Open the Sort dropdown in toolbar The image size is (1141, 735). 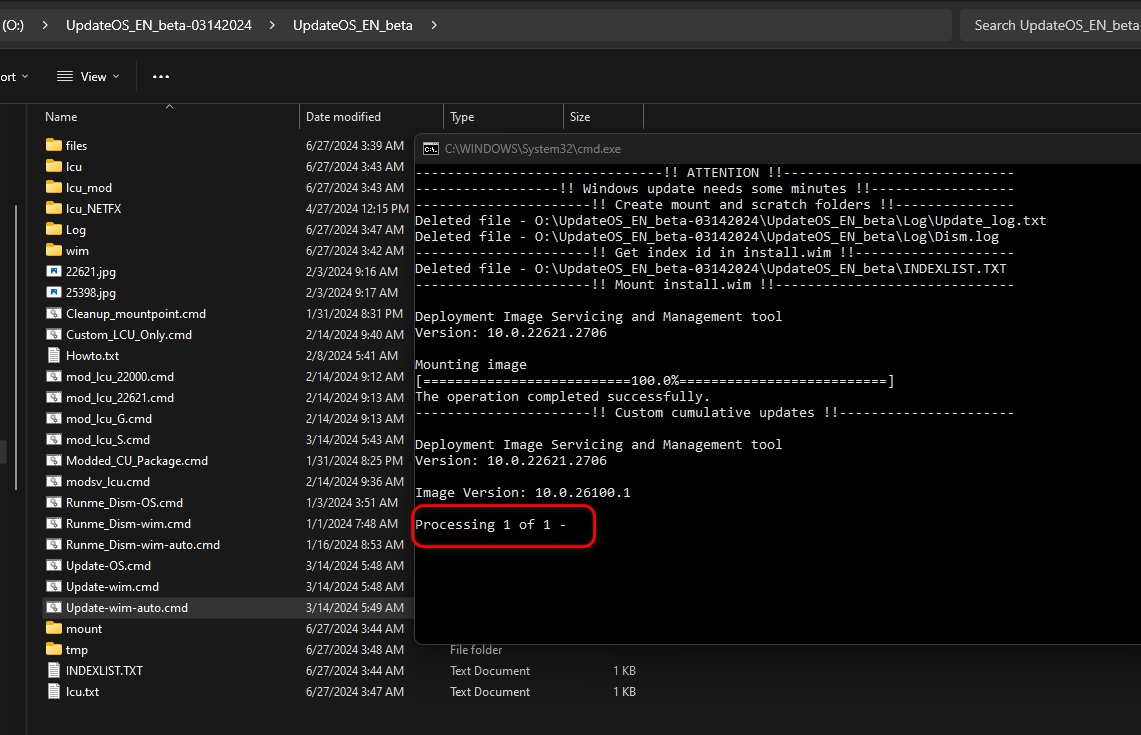(x=15, y=76)
